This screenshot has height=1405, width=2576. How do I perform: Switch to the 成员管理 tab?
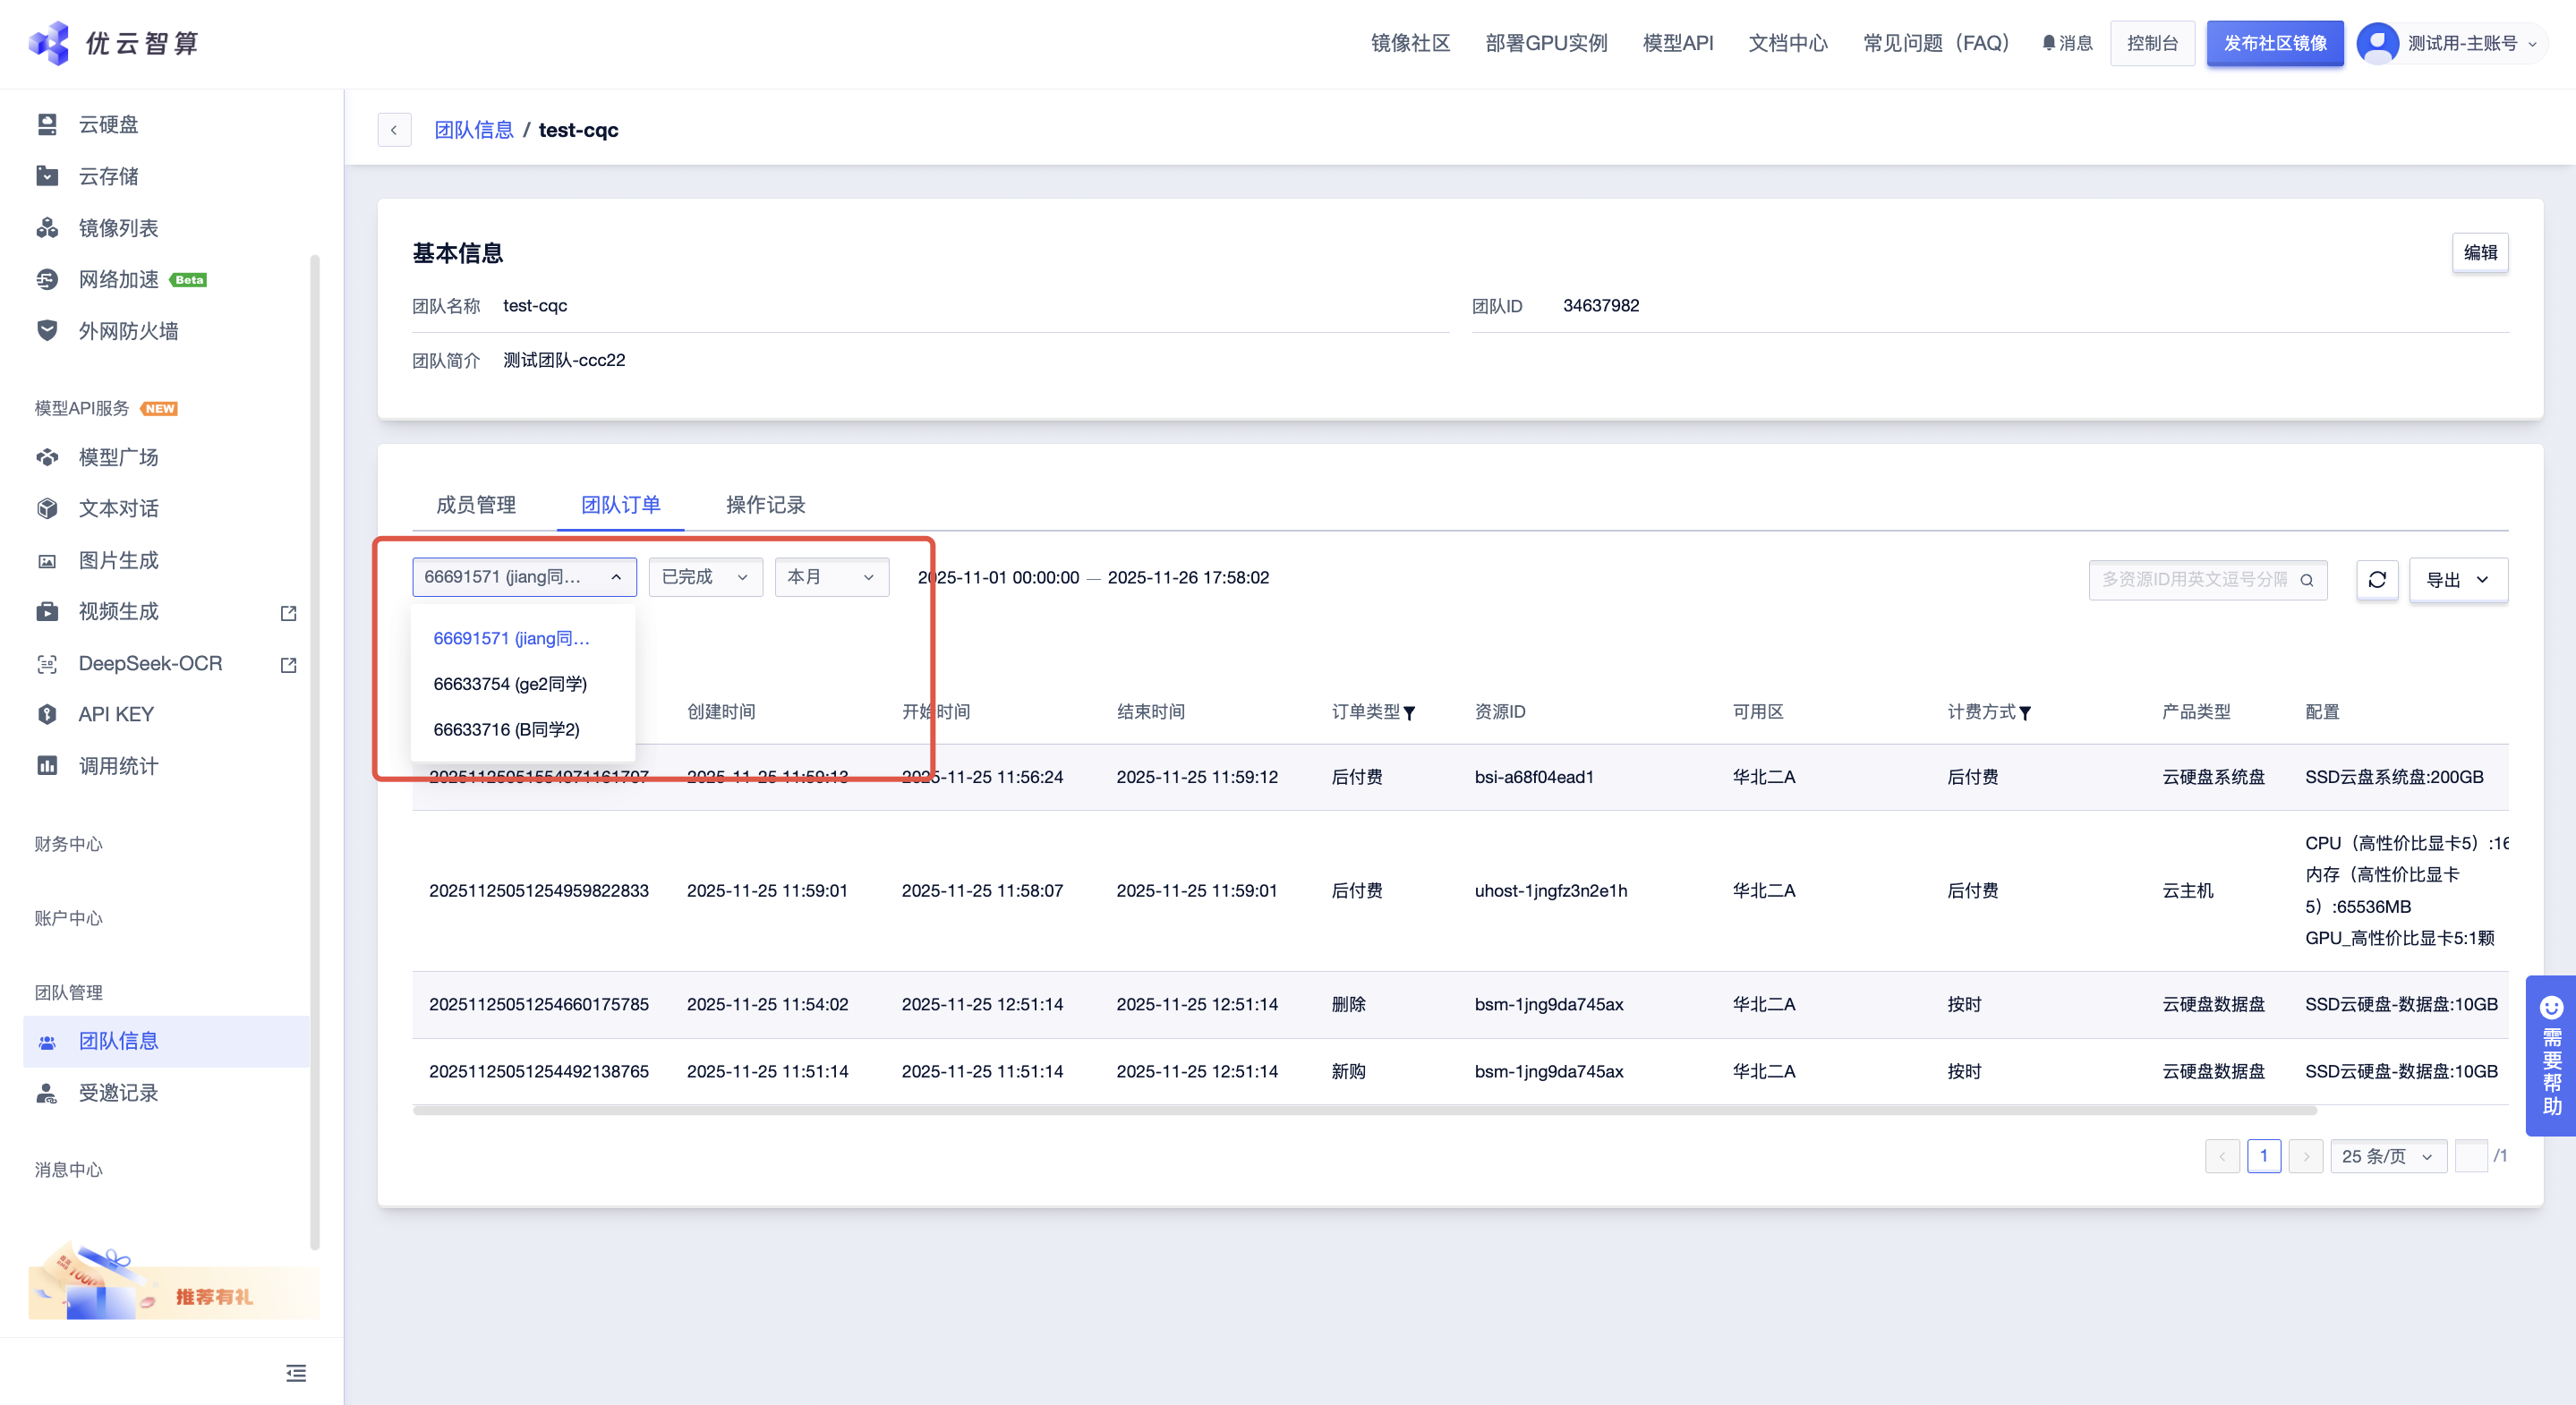click(476, 505)
